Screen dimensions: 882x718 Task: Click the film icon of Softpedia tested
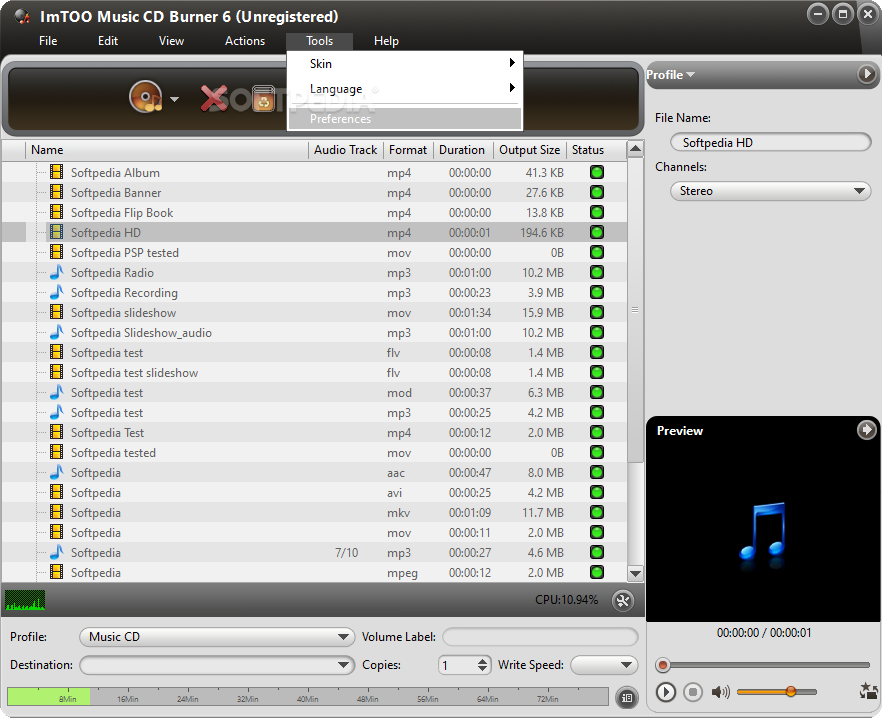point(56,452)
